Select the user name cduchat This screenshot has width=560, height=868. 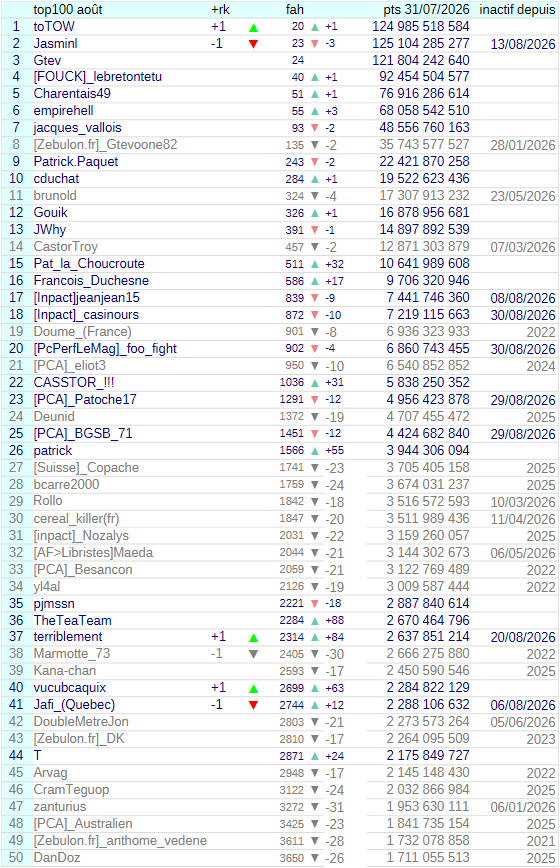tap(56, 179)
